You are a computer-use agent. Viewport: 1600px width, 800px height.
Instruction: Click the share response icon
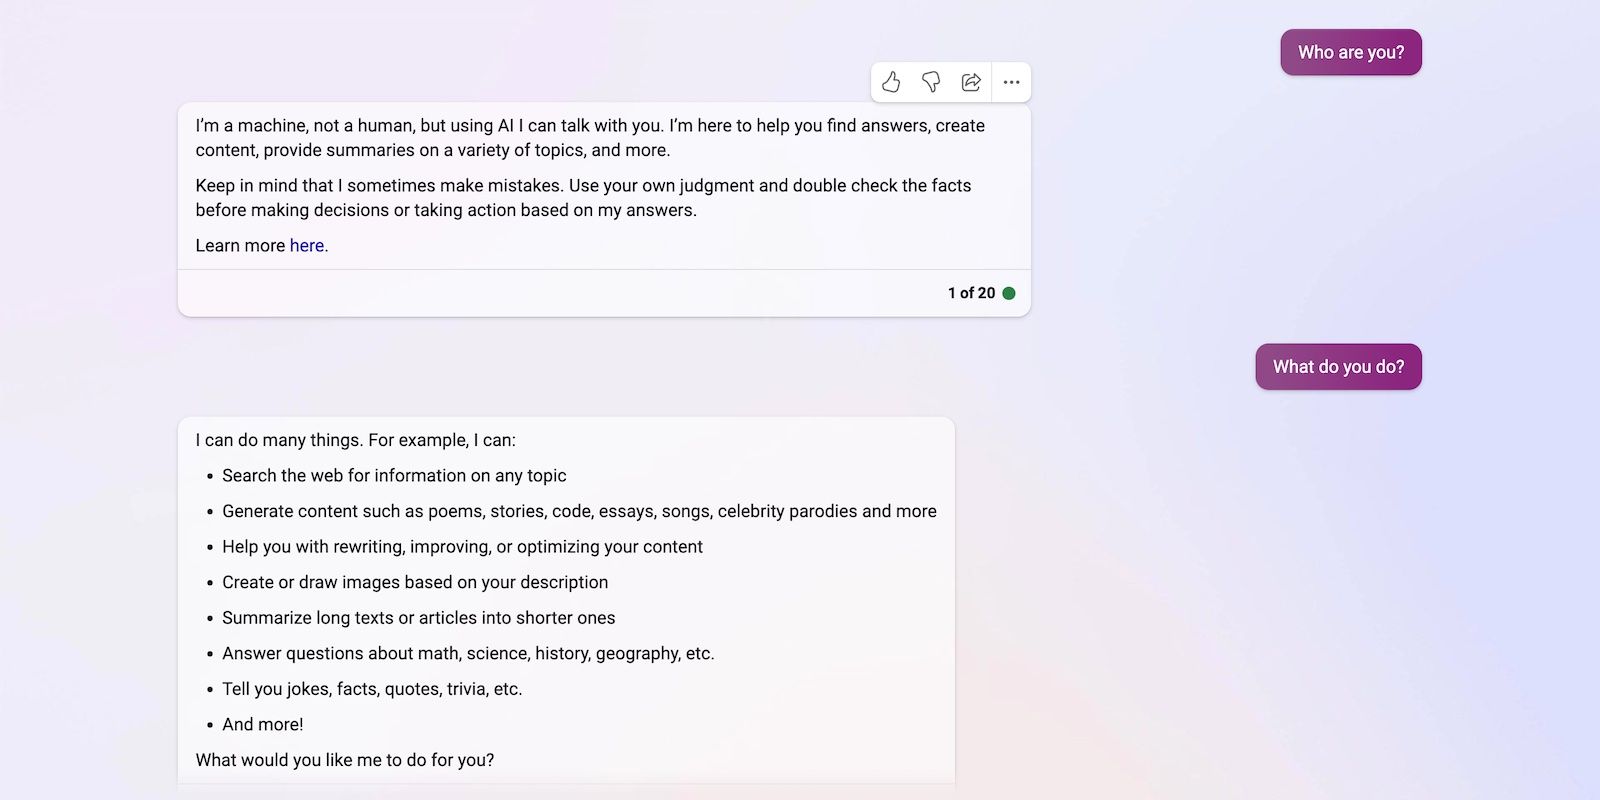click(x=971, y=82)
